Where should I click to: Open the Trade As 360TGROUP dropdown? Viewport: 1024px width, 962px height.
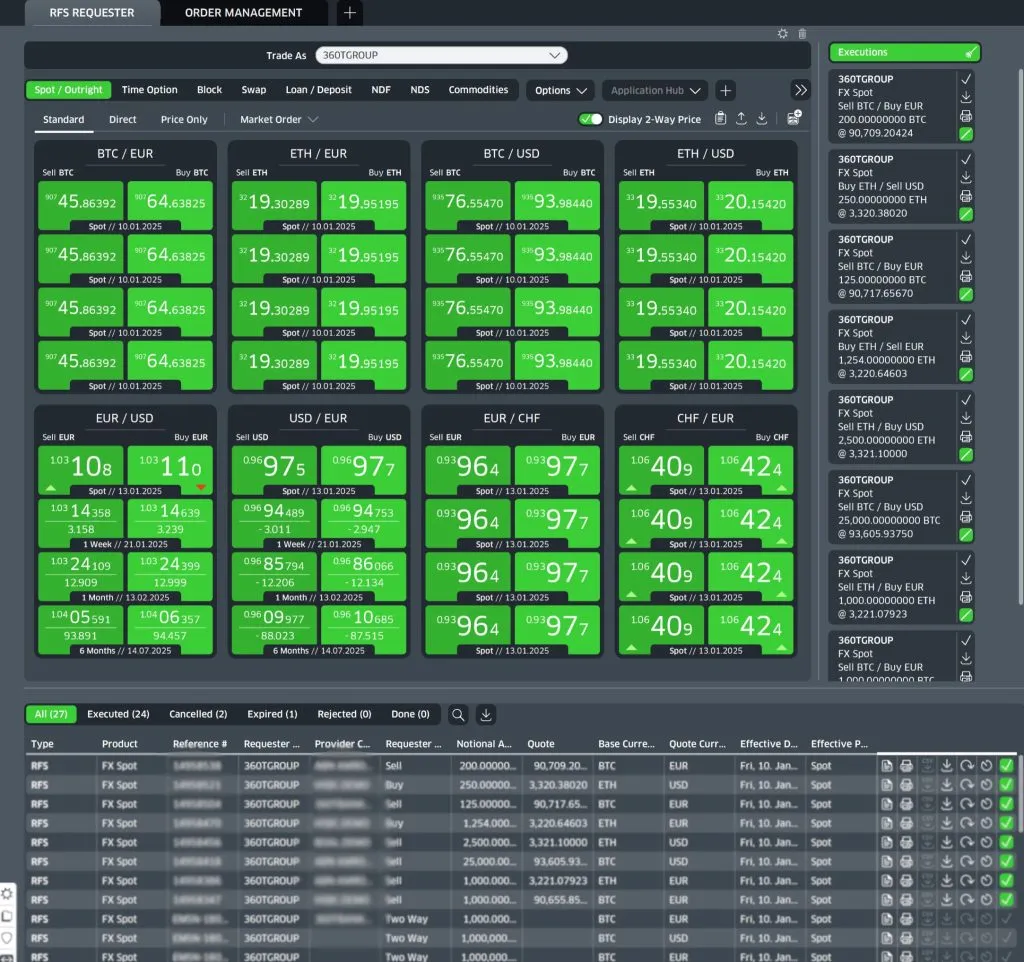click(x=441, y=56)
